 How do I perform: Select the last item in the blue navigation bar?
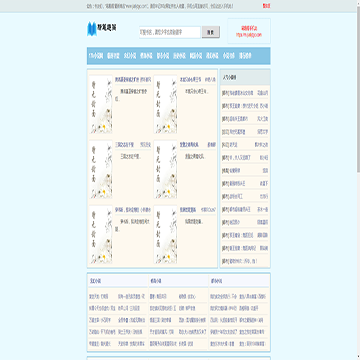(245, 56)
